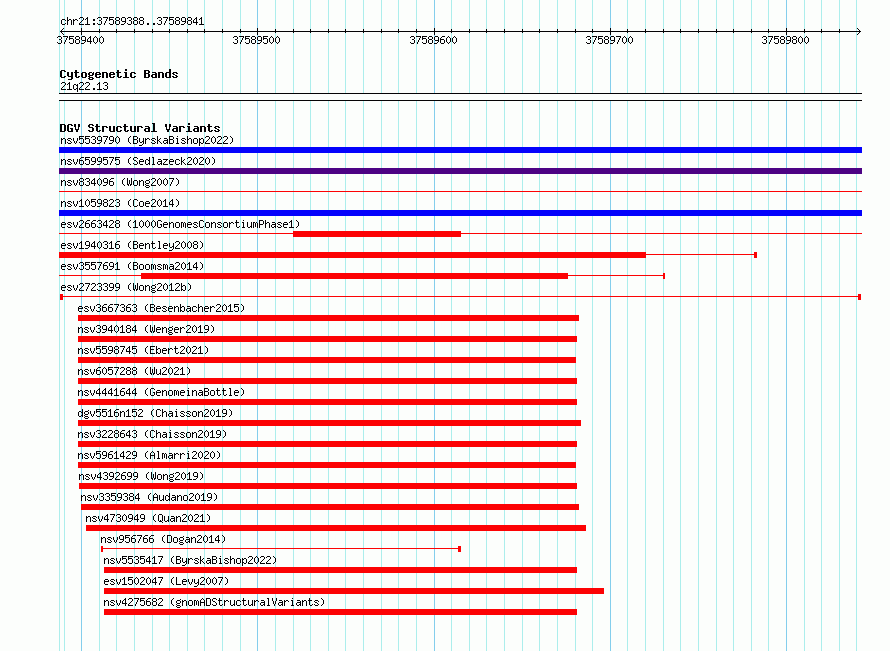Open the nsv4275682 (gnomADStructuralVariants) label
This screenshot has height=651, width=890.
pyautogui.click(x=214, y=602)
